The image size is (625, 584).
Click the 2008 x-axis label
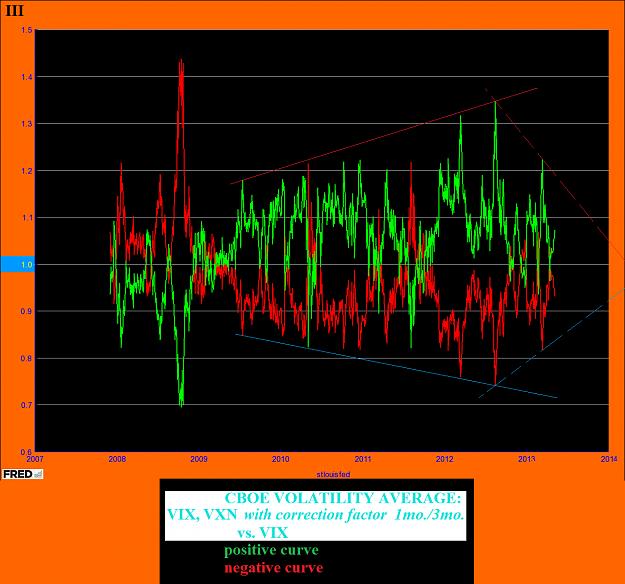pyautogui.click(x=117, y=459)
